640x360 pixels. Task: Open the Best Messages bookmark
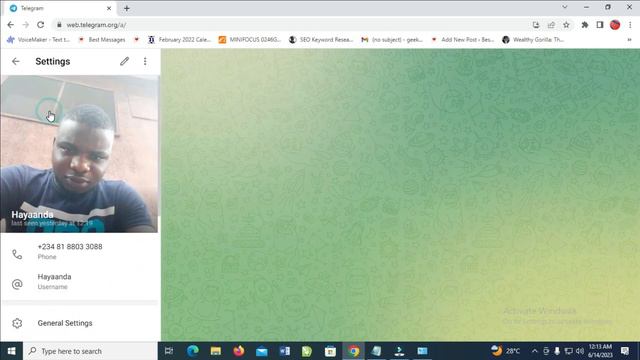(x=102, y=40)
